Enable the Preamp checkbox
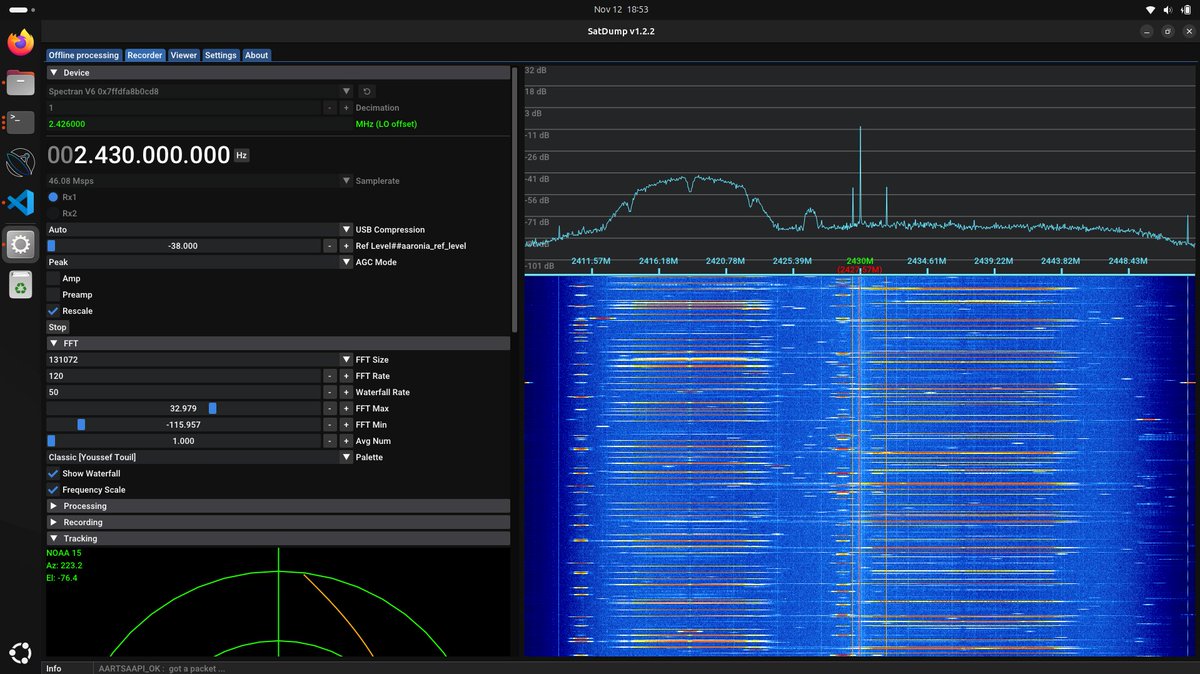The image size is (1200, 674). coord(53,295)
